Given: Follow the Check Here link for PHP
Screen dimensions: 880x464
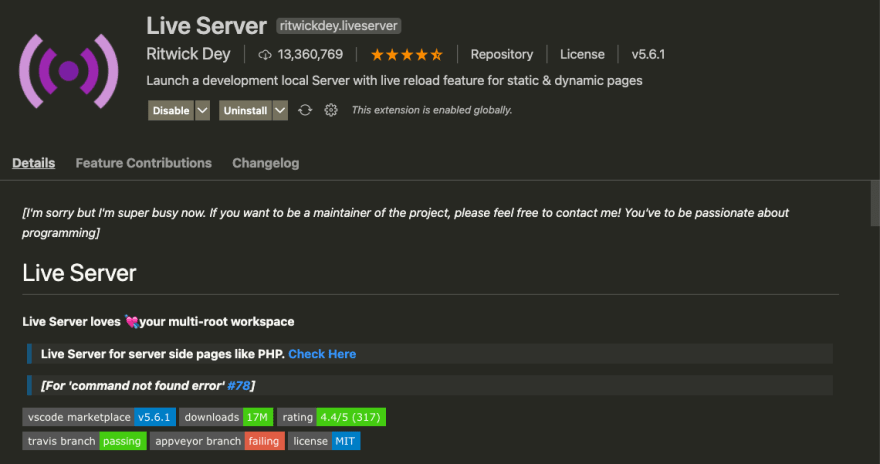Looking at the screenshot, I should (x=322, y=354).
